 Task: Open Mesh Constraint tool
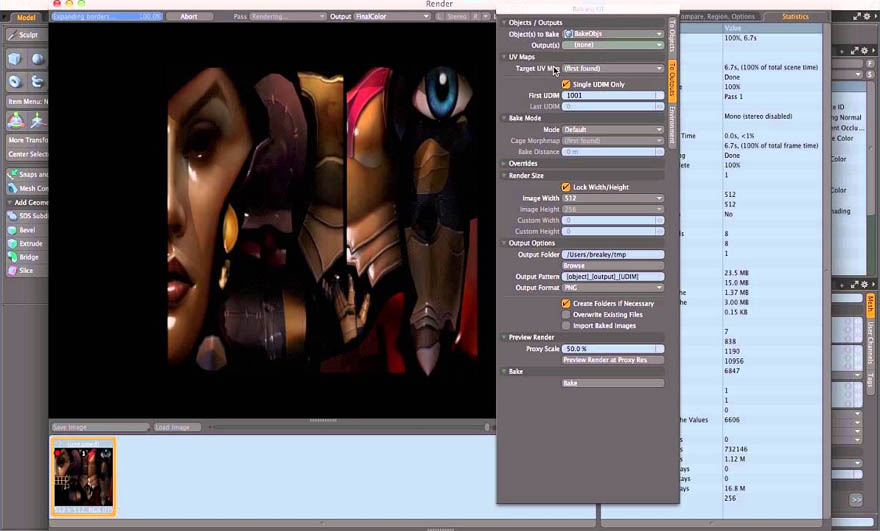[x=27, y=189]
